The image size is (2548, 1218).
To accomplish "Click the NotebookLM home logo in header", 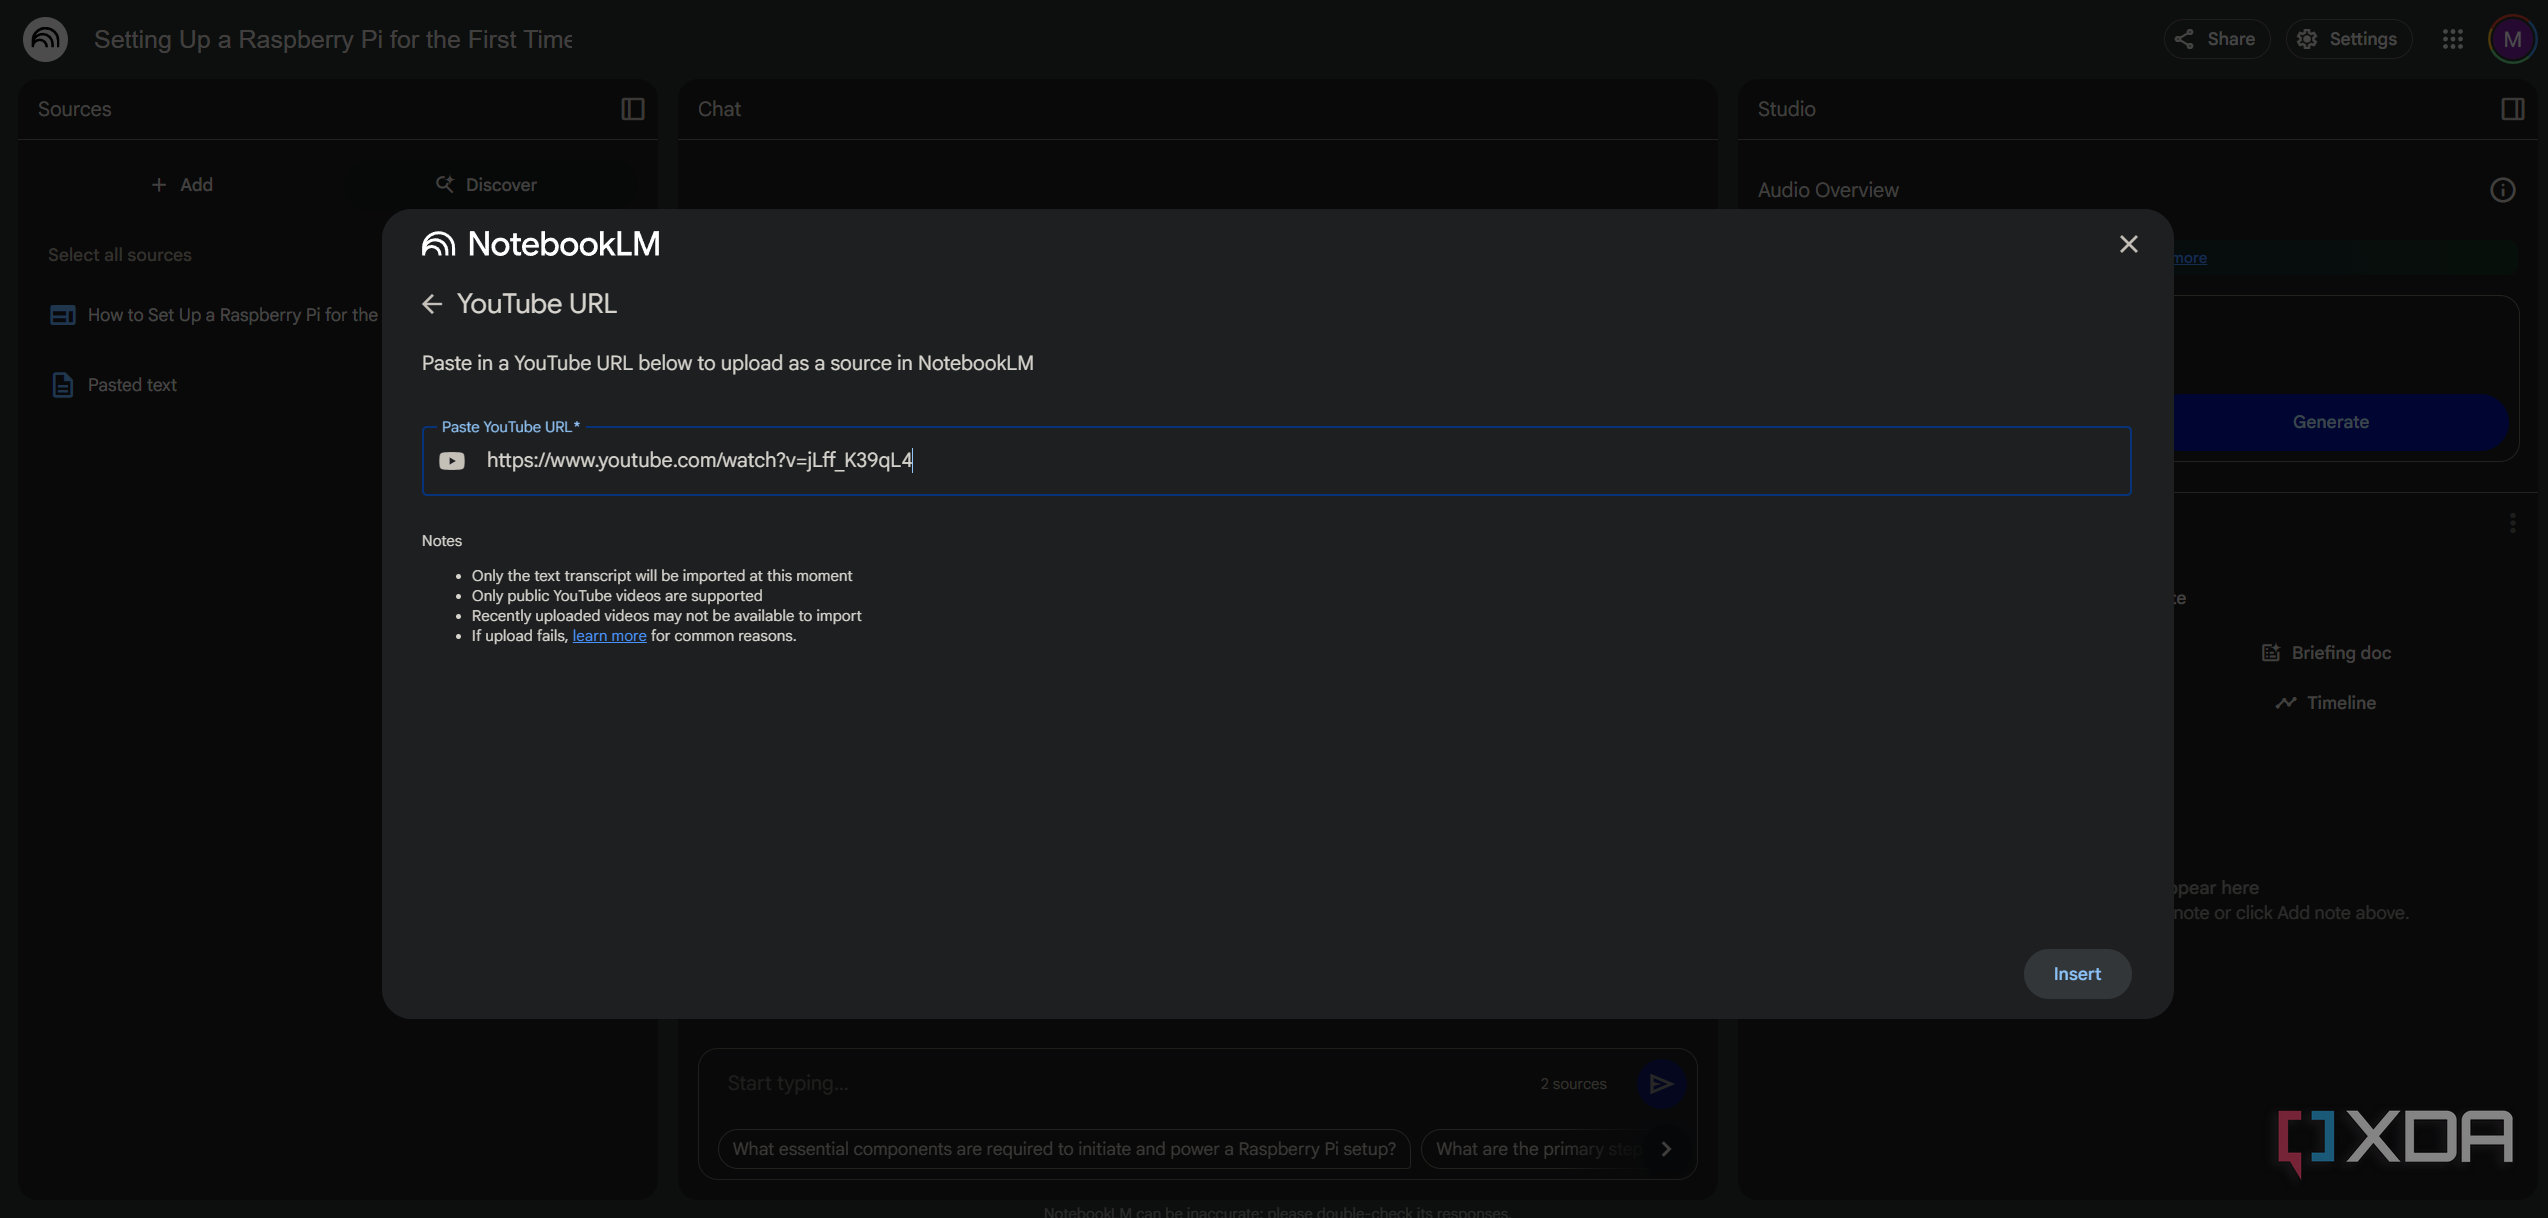I will 46,39.
